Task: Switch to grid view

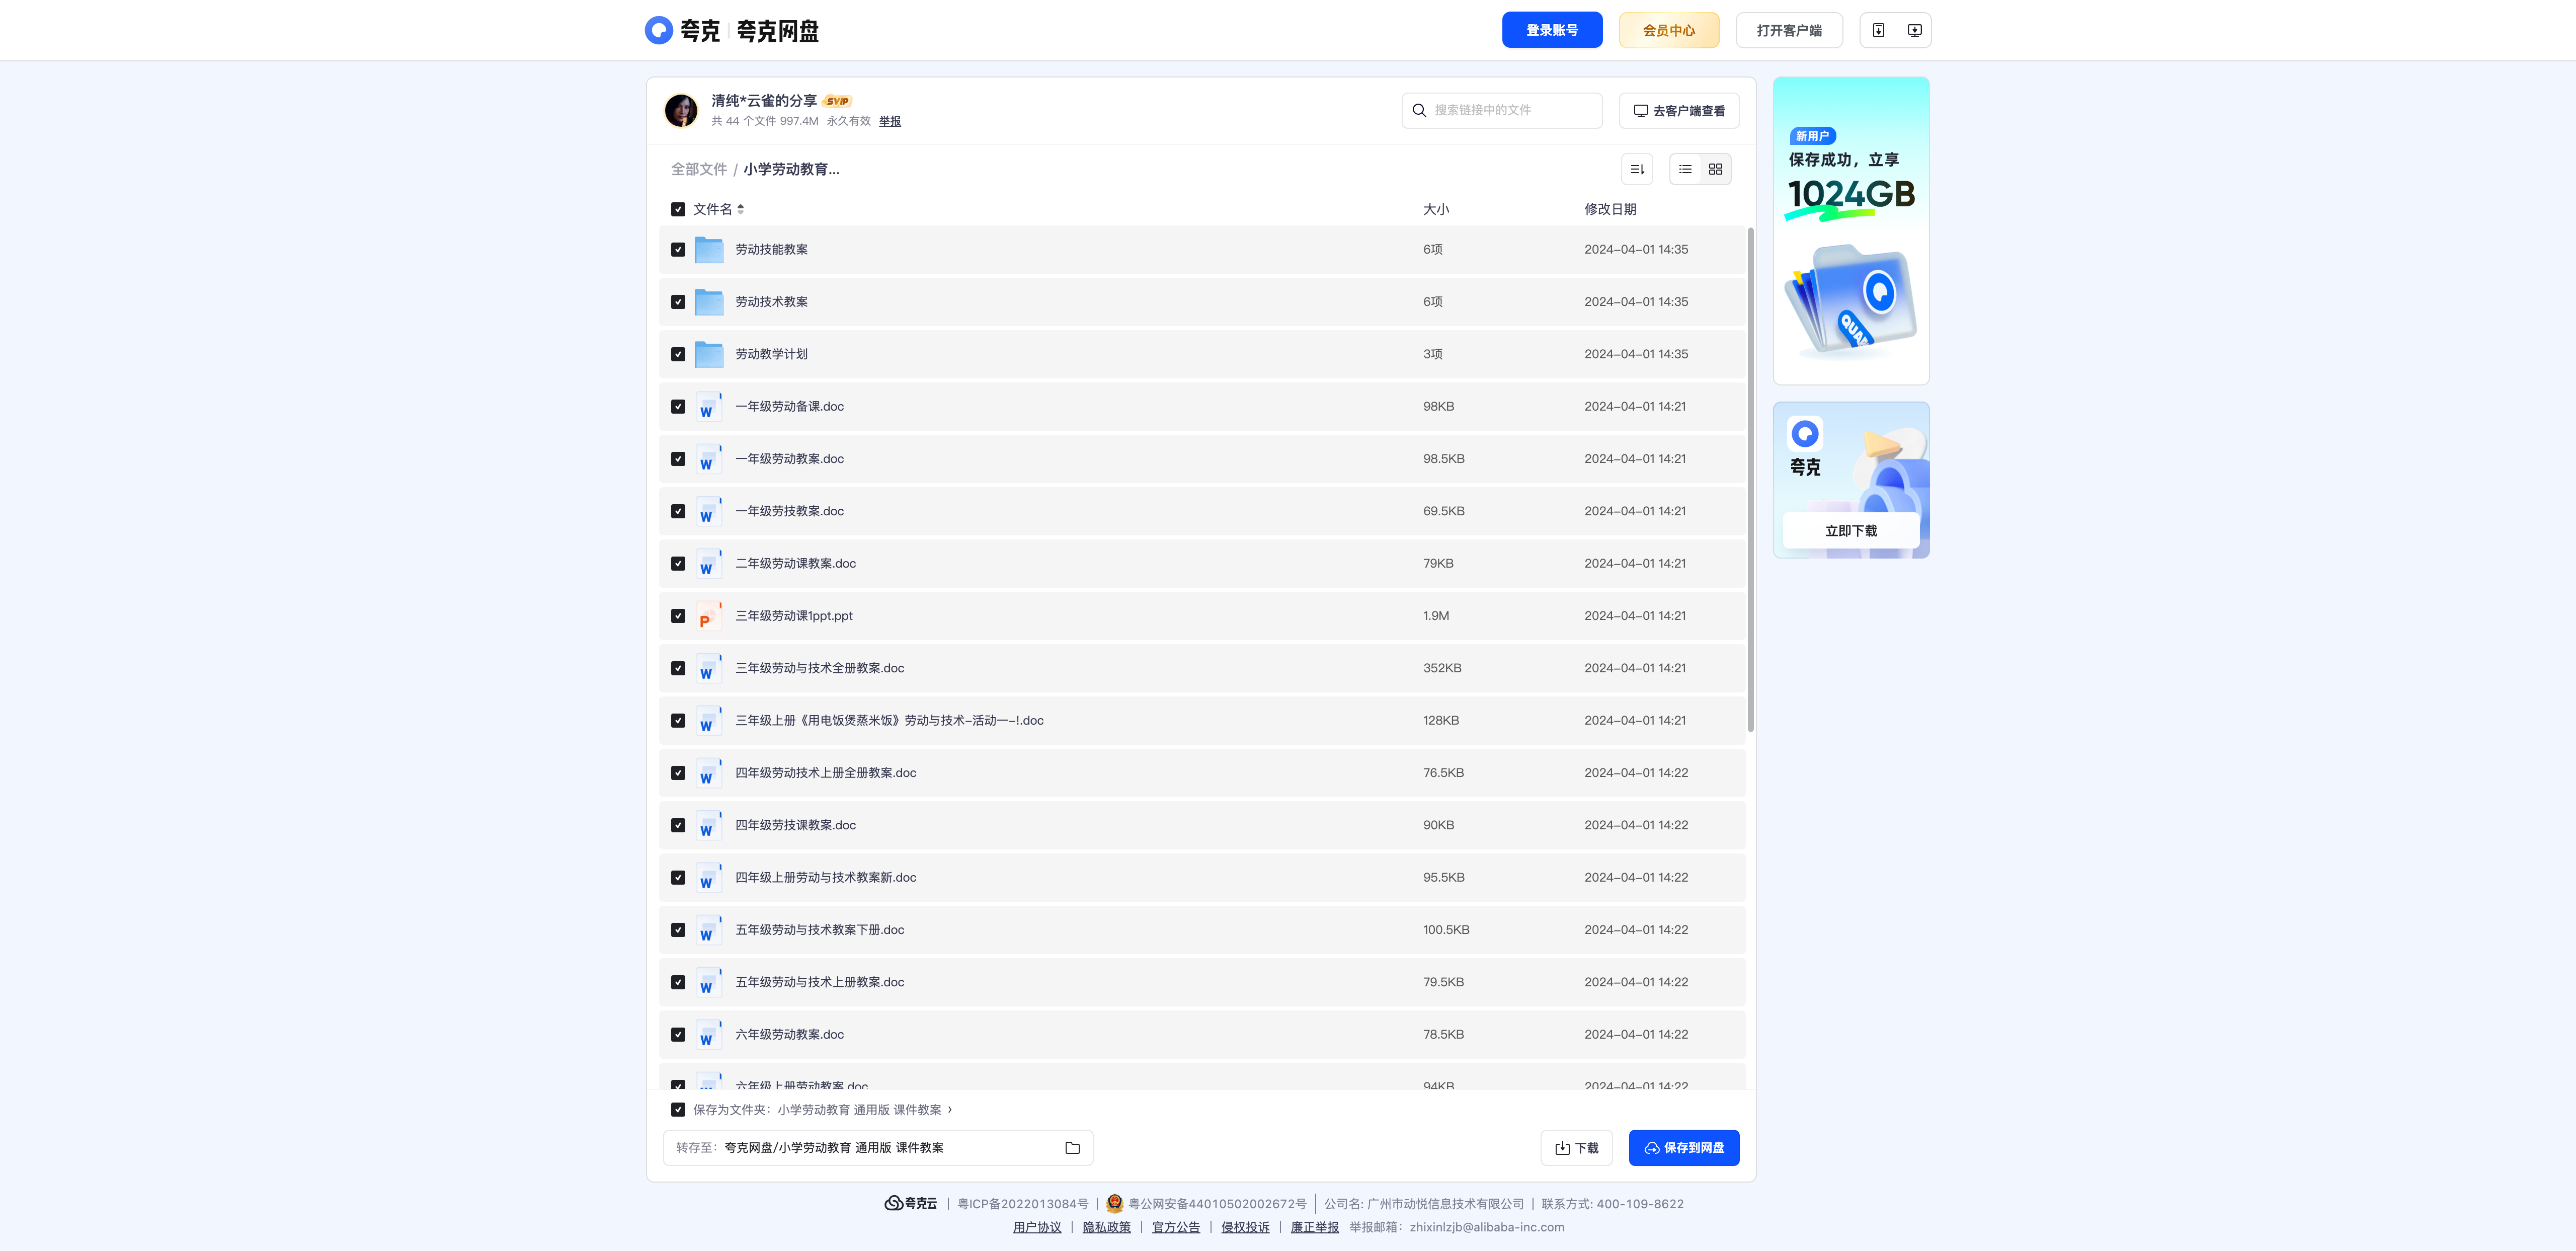Action: pos(1715,169)
